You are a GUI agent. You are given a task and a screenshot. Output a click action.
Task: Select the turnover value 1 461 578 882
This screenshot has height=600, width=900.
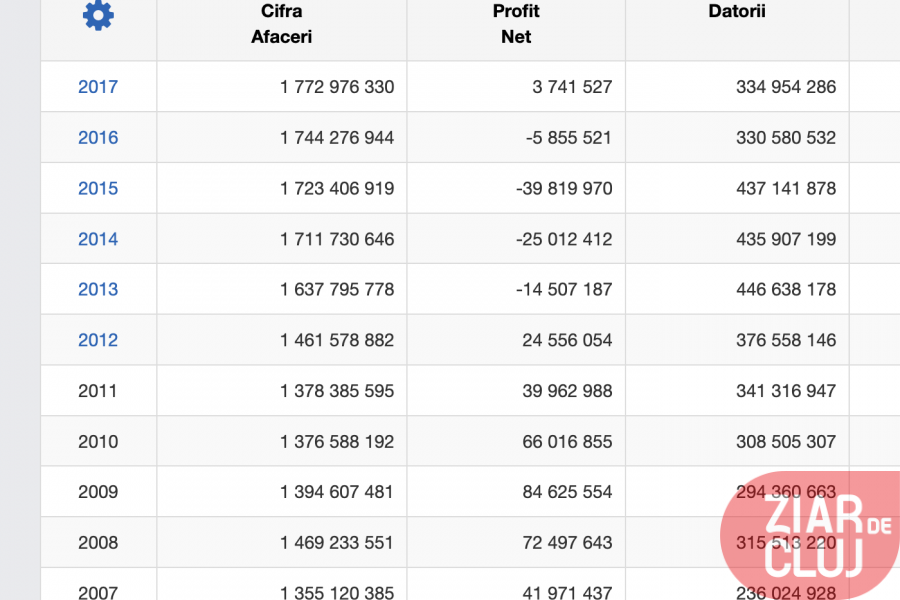(337, 340)
